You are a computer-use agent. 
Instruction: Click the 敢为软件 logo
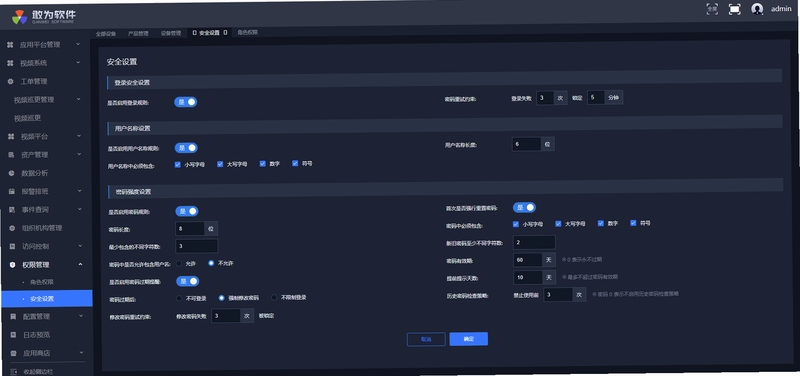pyautogui.click(x=44, y=17)
